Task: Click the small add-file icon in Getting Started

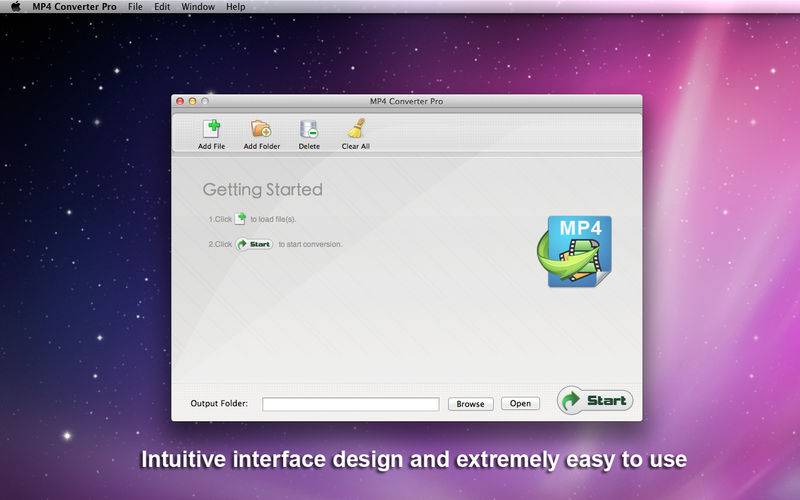Action: pyautogui.click(x=240, y=218)
